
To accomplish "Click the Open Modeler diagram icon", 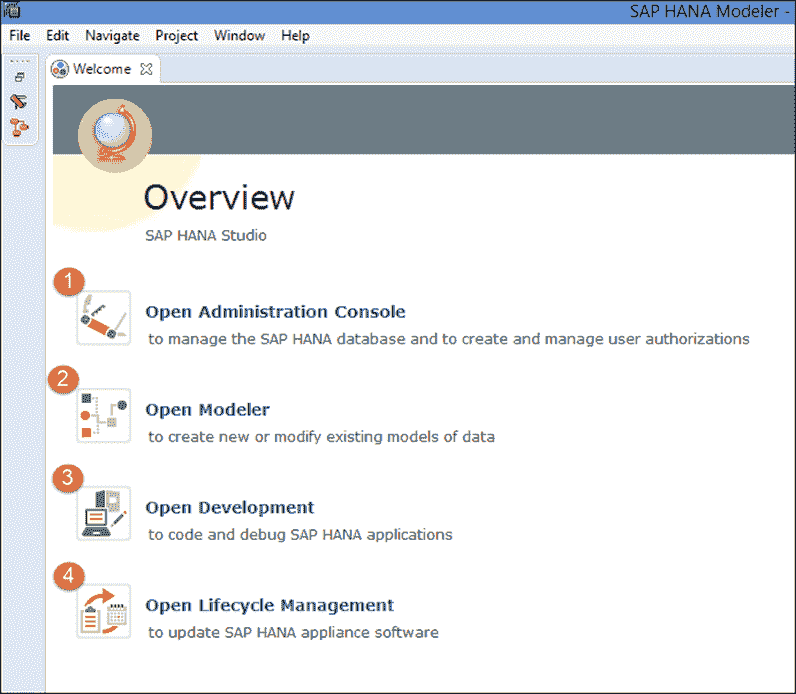I will pyautogui.click(x=104, y=416).
